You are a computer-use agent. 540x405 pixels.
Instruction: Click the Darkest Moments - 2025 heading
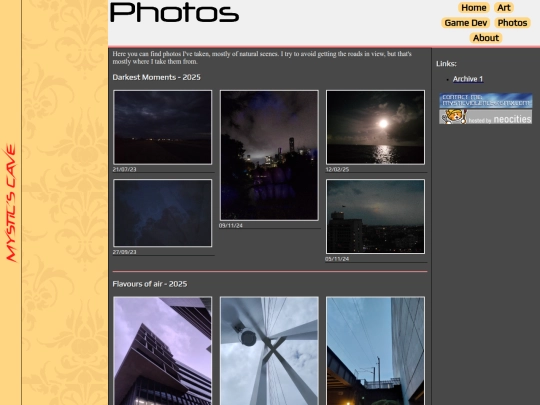pos(156,77)
